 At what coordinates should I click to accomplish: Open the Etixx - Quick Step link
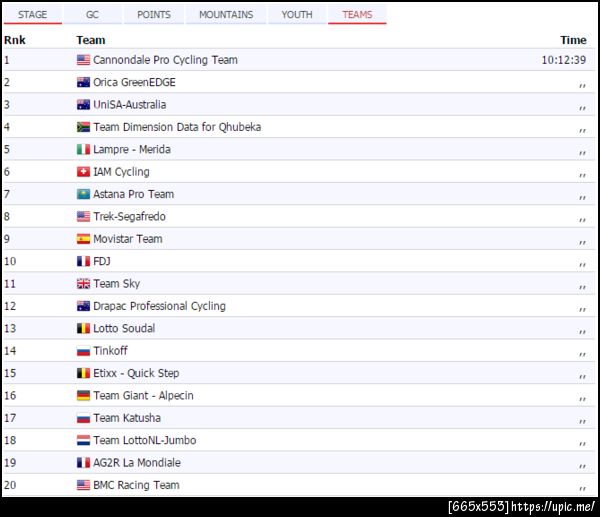pyautogui.click(x=136, y=373)
